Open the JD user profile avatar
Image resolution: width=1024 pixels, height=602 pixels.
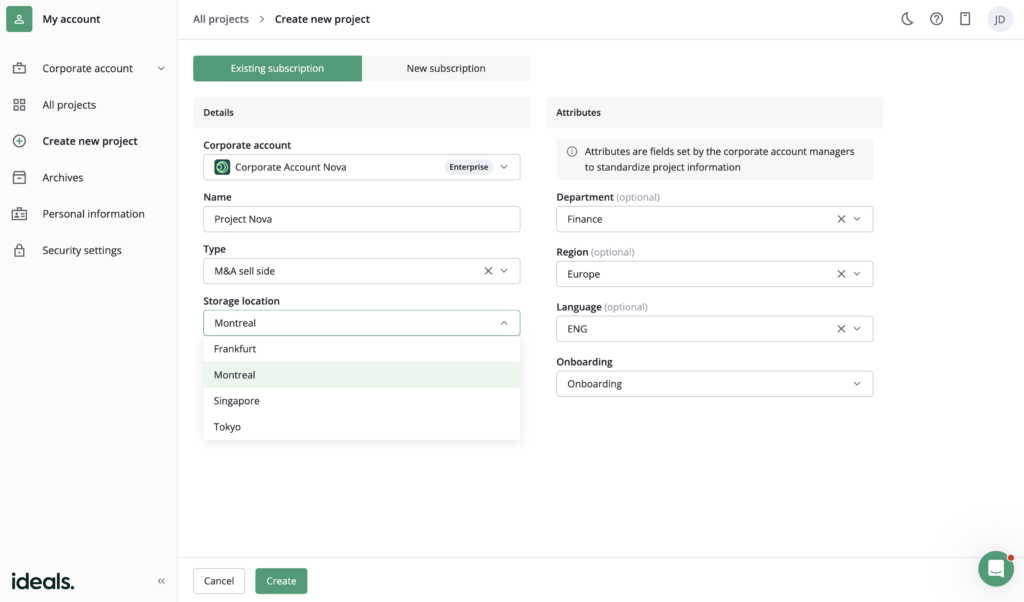(1000, 19)
